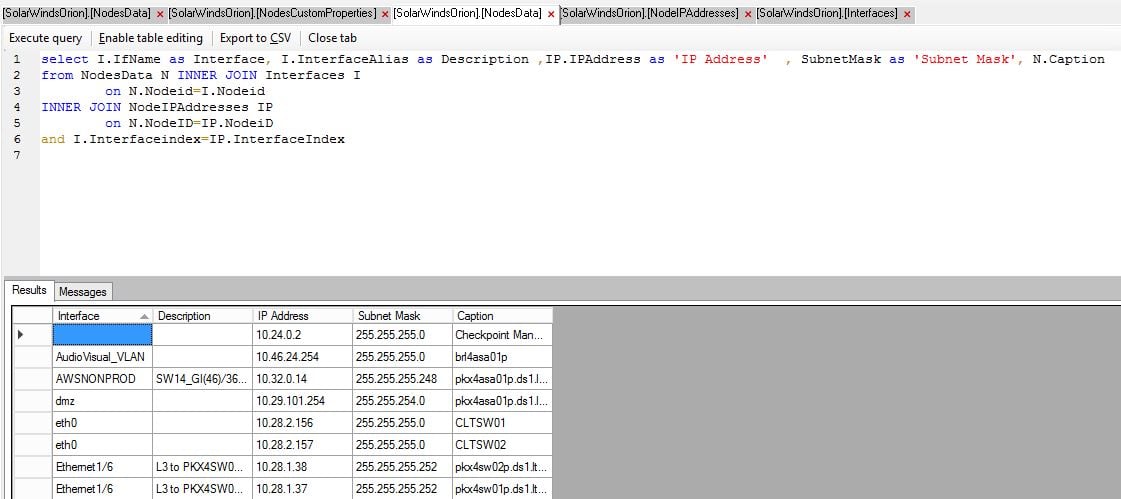The image size is (1121, 499).
Task: Run the SQL with Execute query
Action: (x=46, y=38)
